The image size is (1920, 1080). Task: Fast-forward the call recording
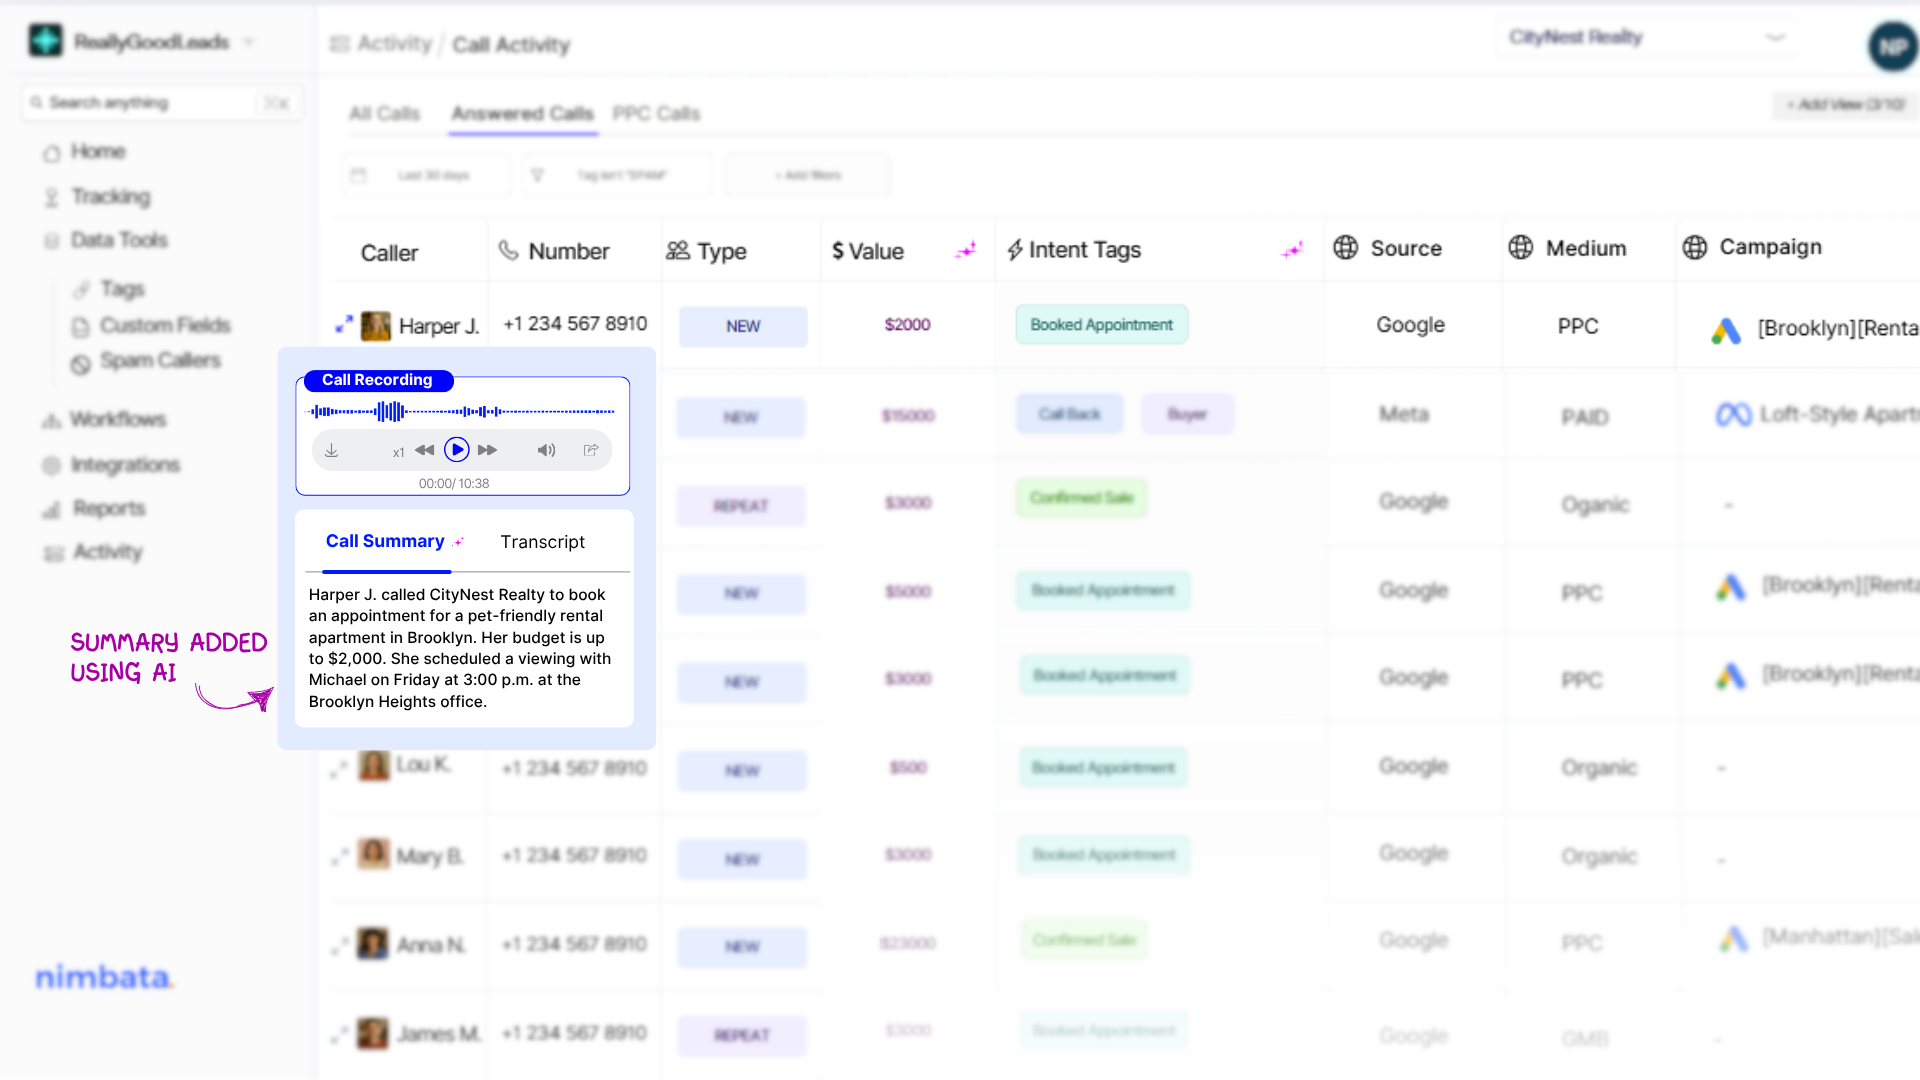click(488, 450)
